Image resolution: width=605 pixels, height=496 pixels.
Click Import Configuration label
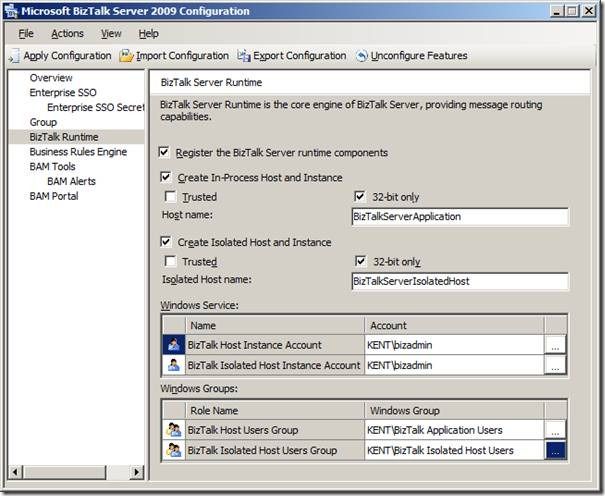coord(182,56)
